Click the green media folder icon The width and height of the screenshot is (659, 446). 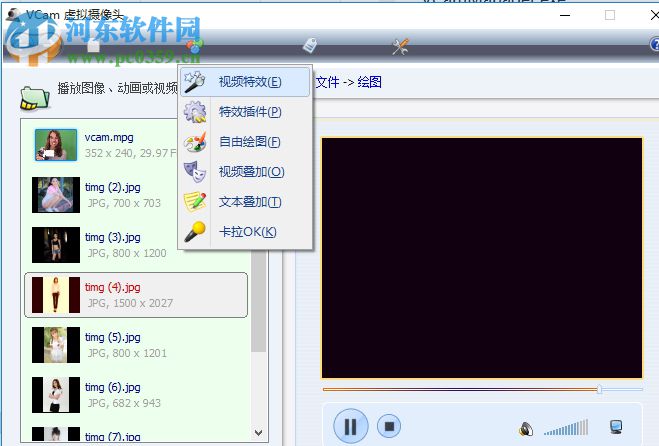tap(34, 98)
